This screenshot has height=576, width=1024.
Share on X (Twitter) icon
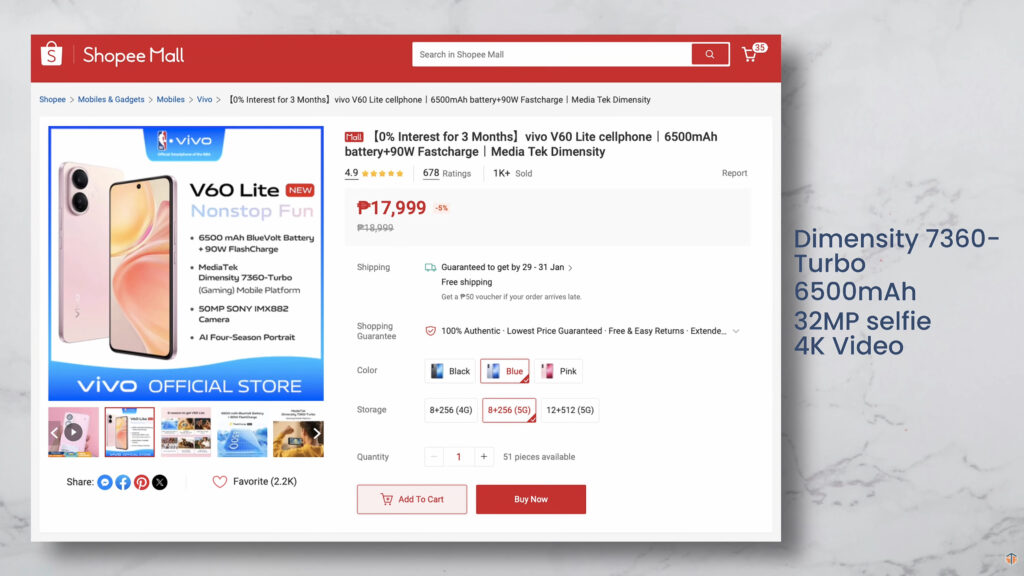click(x=159, y=482)
